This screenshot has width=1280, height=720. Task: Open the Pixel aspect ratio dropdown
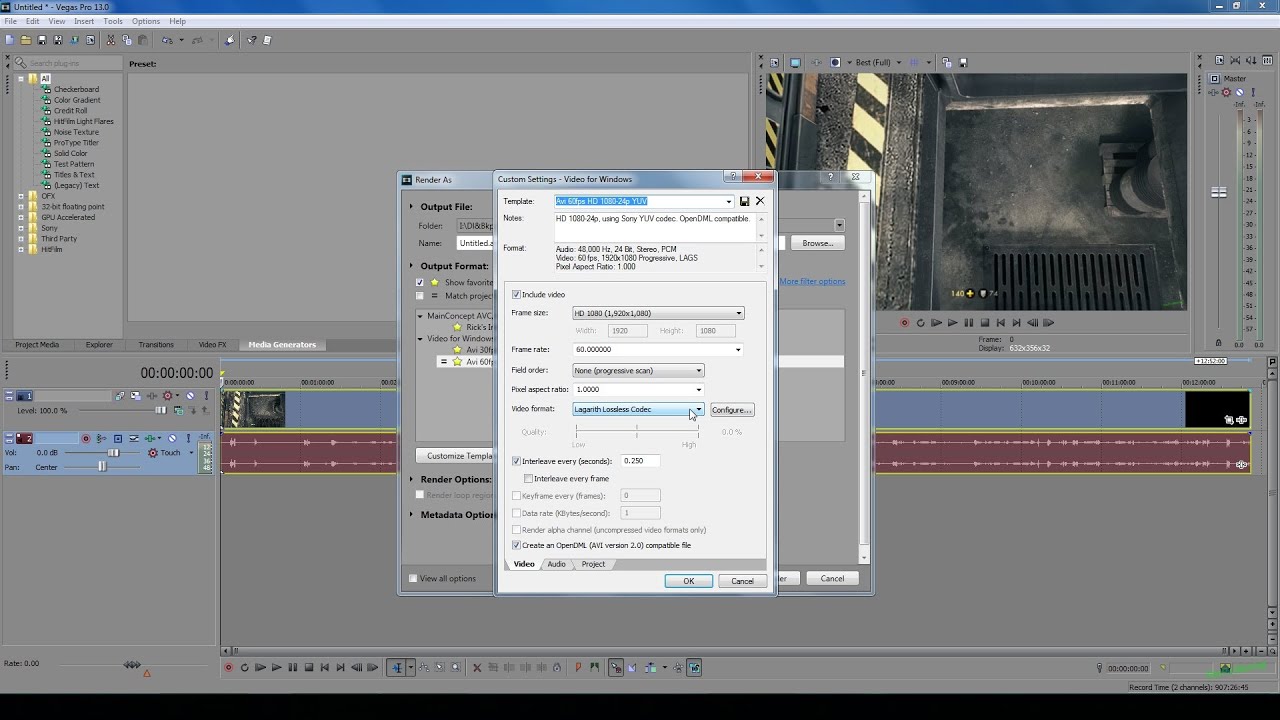(698, 389)
